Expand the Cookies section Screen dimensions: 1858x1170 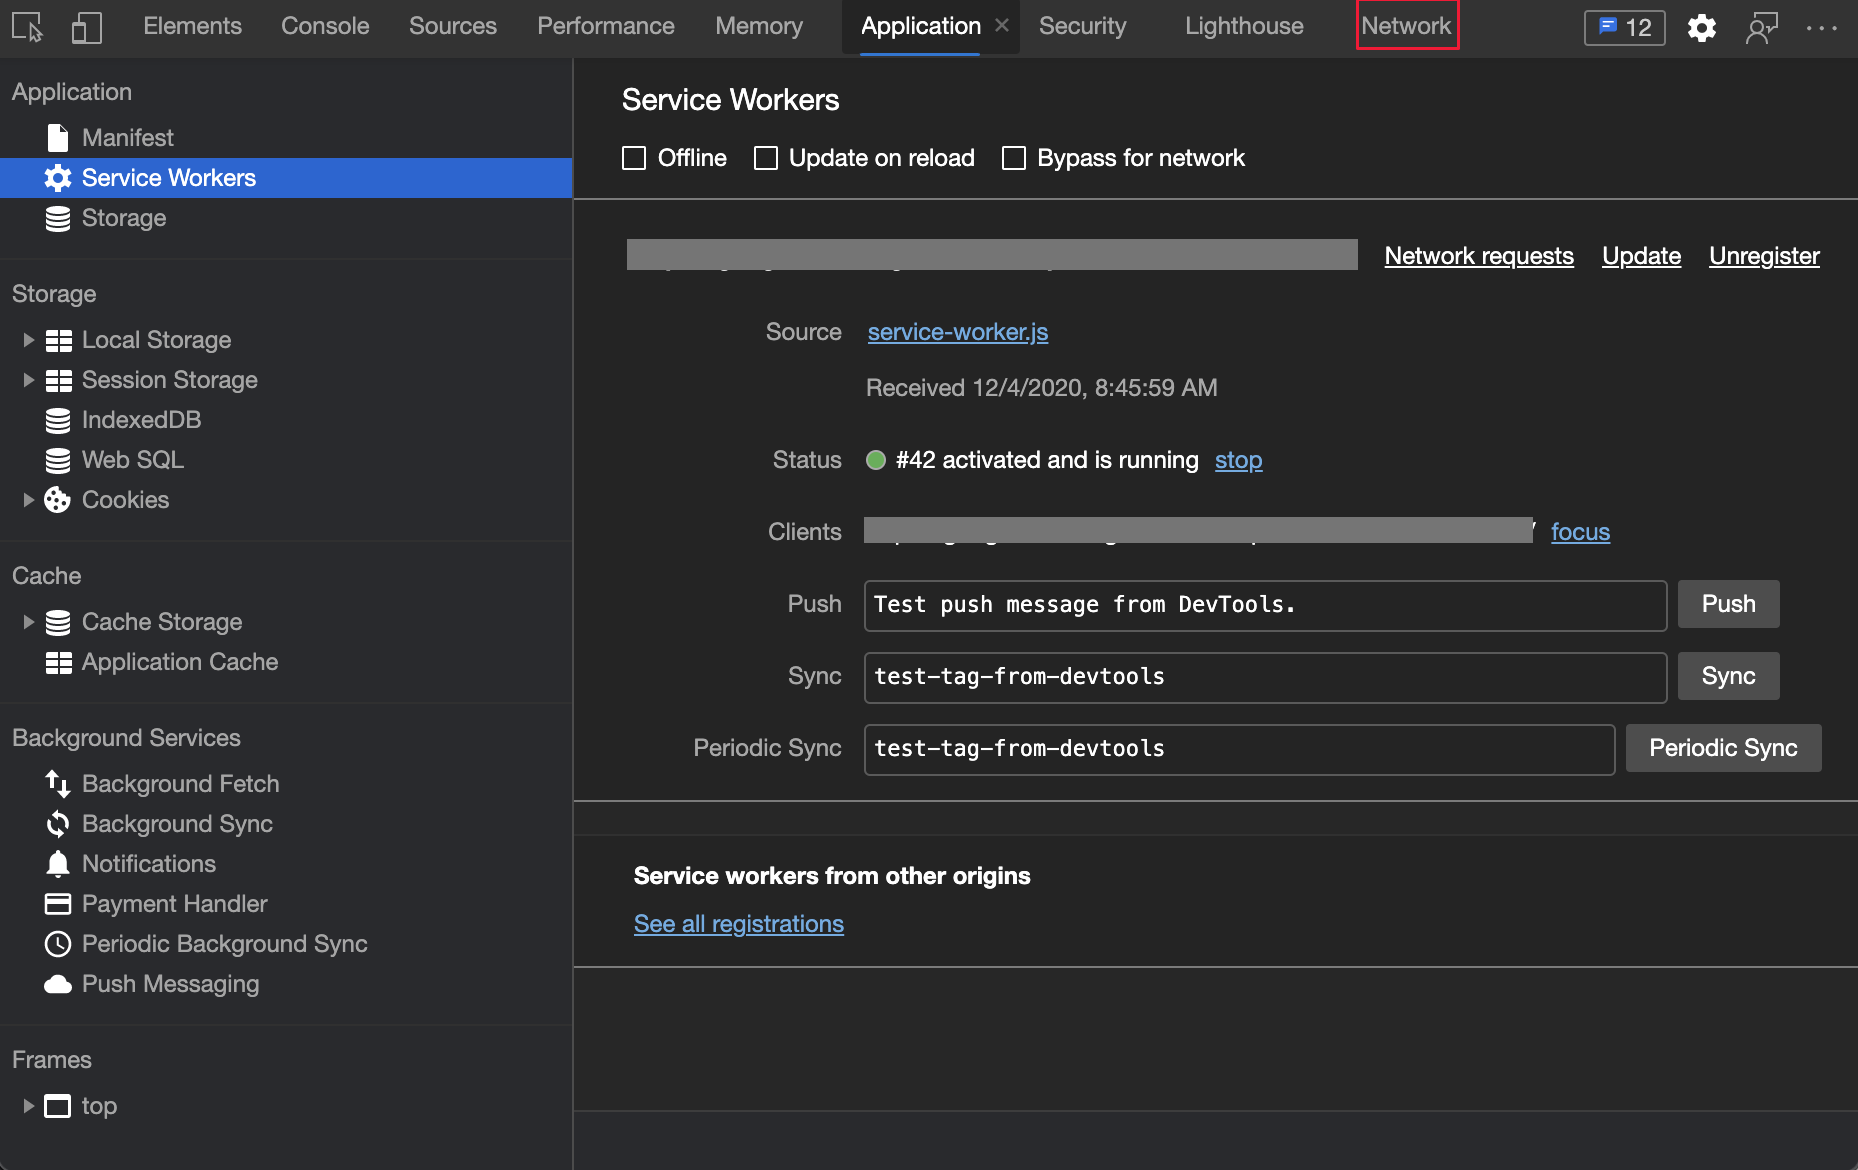coord(27,500)
